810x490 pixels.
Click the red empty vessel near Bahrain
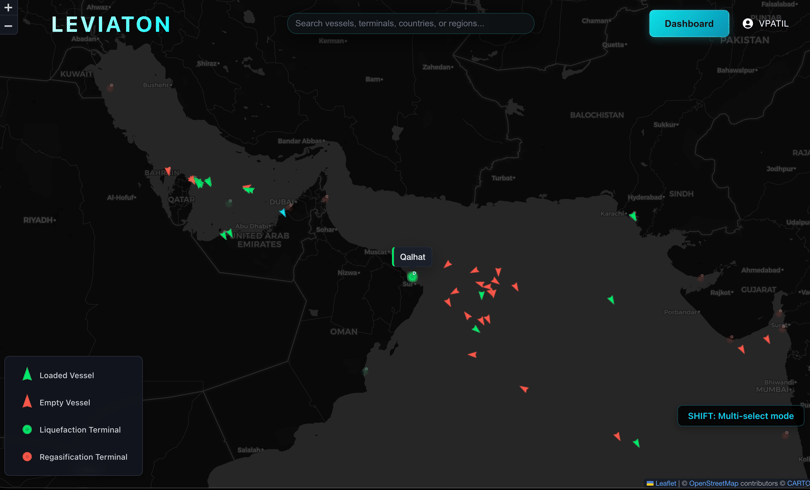click(x=168, y=172)
